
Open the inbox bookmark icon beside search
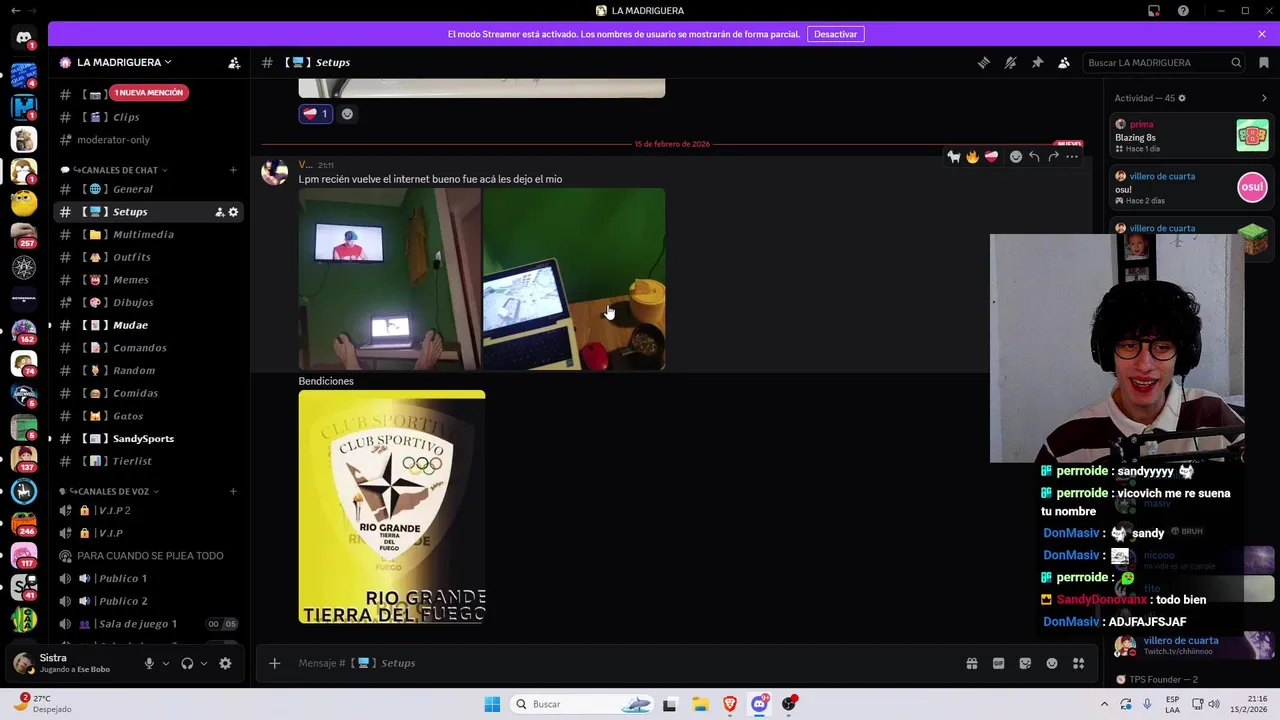tap(1264, 62)
